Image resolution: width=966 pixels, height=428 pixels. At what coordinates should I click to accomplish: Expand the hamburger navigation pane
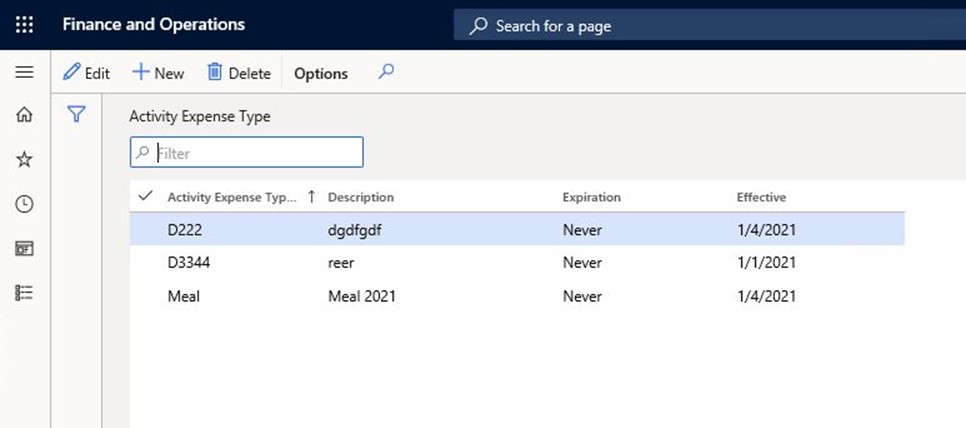pos(24,73)
